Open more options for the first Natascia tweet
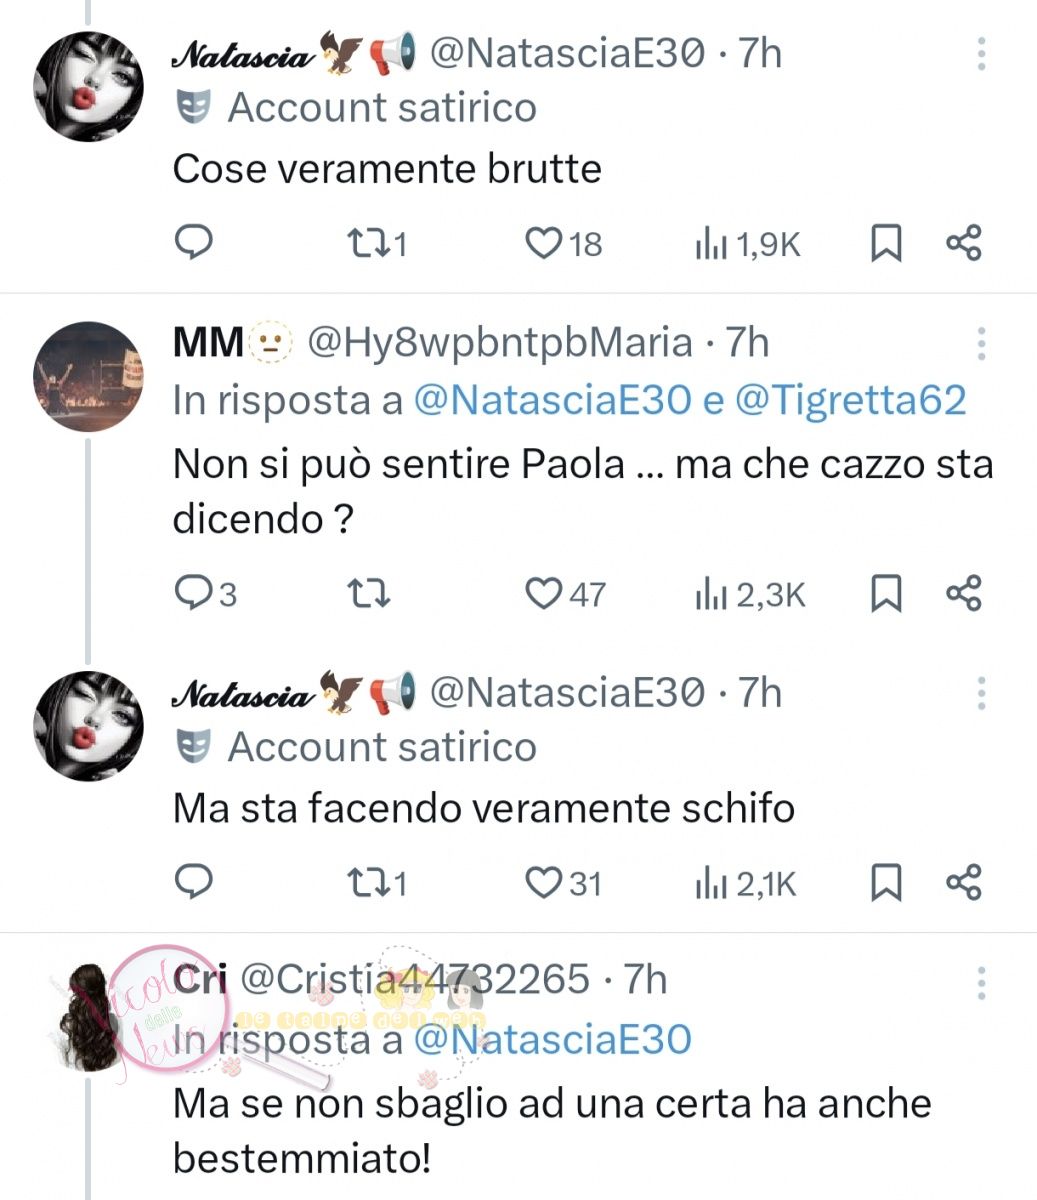The height and width of the screenshot is (1200, 1037). (981, 54)
